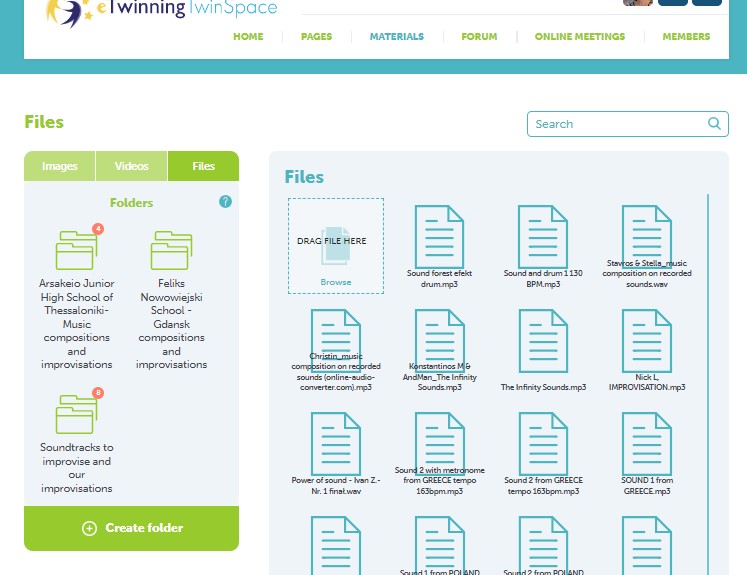747x575 pixels.
Task: Open the ONLINE MEETINGS menu item
Action: 580,37
